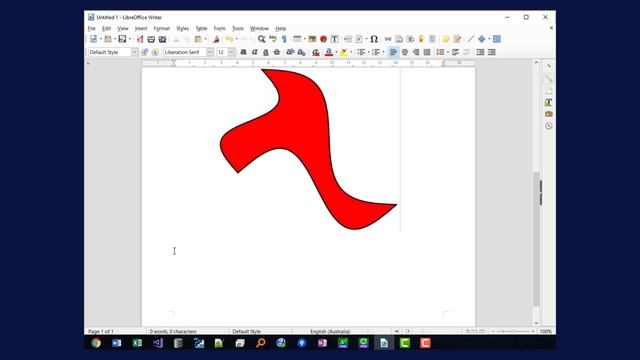Select the Insert Line tool
Viewport: 640px width, 360px height.
tap(471, 39)
